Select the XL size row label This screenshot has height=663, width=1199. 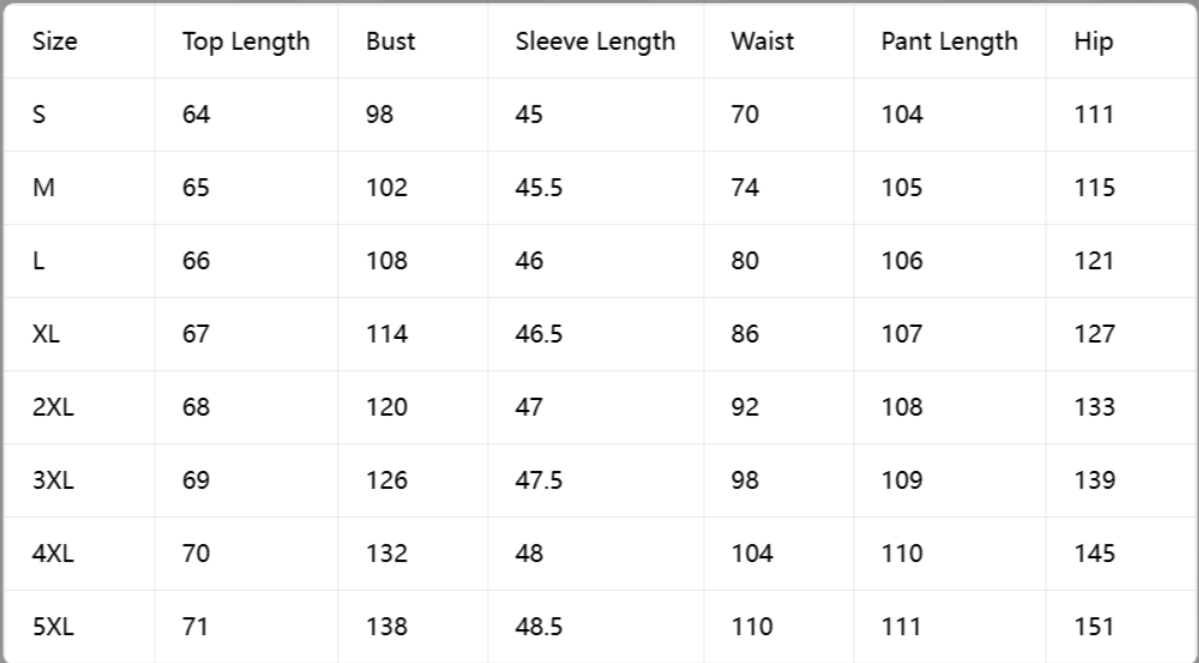point(46,334)
